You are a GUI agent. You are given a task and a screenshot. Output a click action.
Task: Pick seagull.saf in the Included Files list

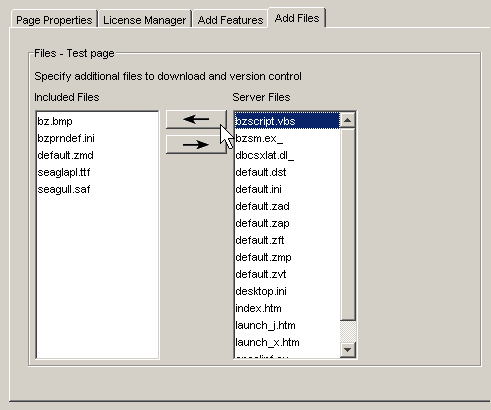64,189
